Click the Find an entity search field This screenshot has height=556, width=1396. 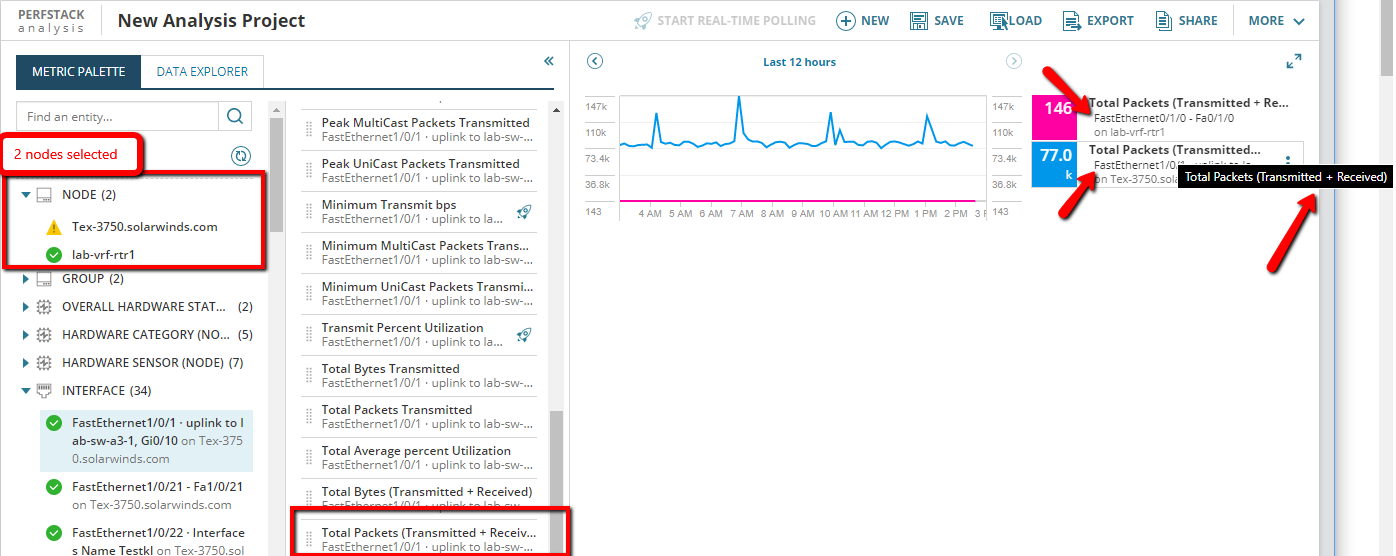(117, 116)
